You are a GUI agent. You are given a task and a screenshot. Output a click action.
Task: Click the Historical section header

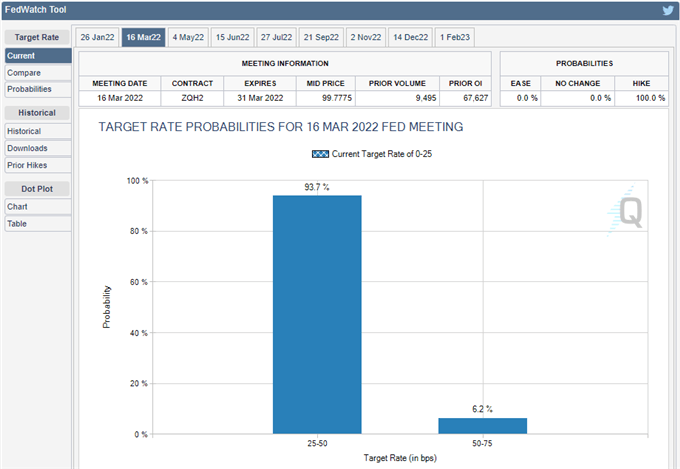click(37, 113)
